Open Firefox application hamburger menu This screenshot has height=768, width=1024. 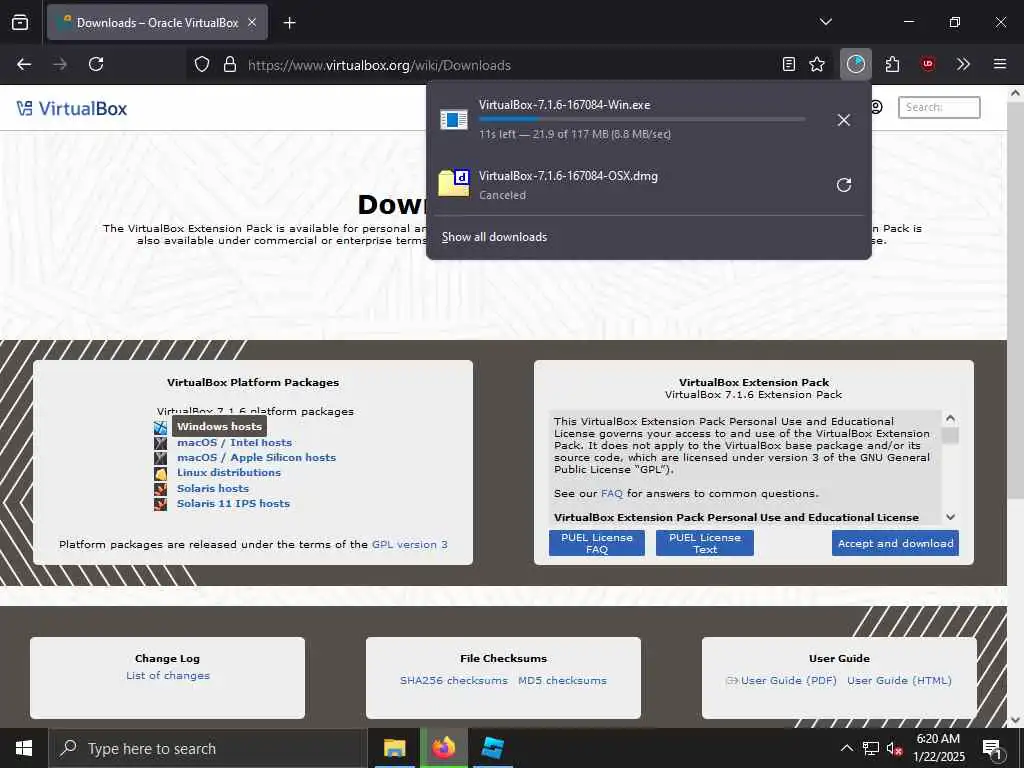coord(1000,64)
